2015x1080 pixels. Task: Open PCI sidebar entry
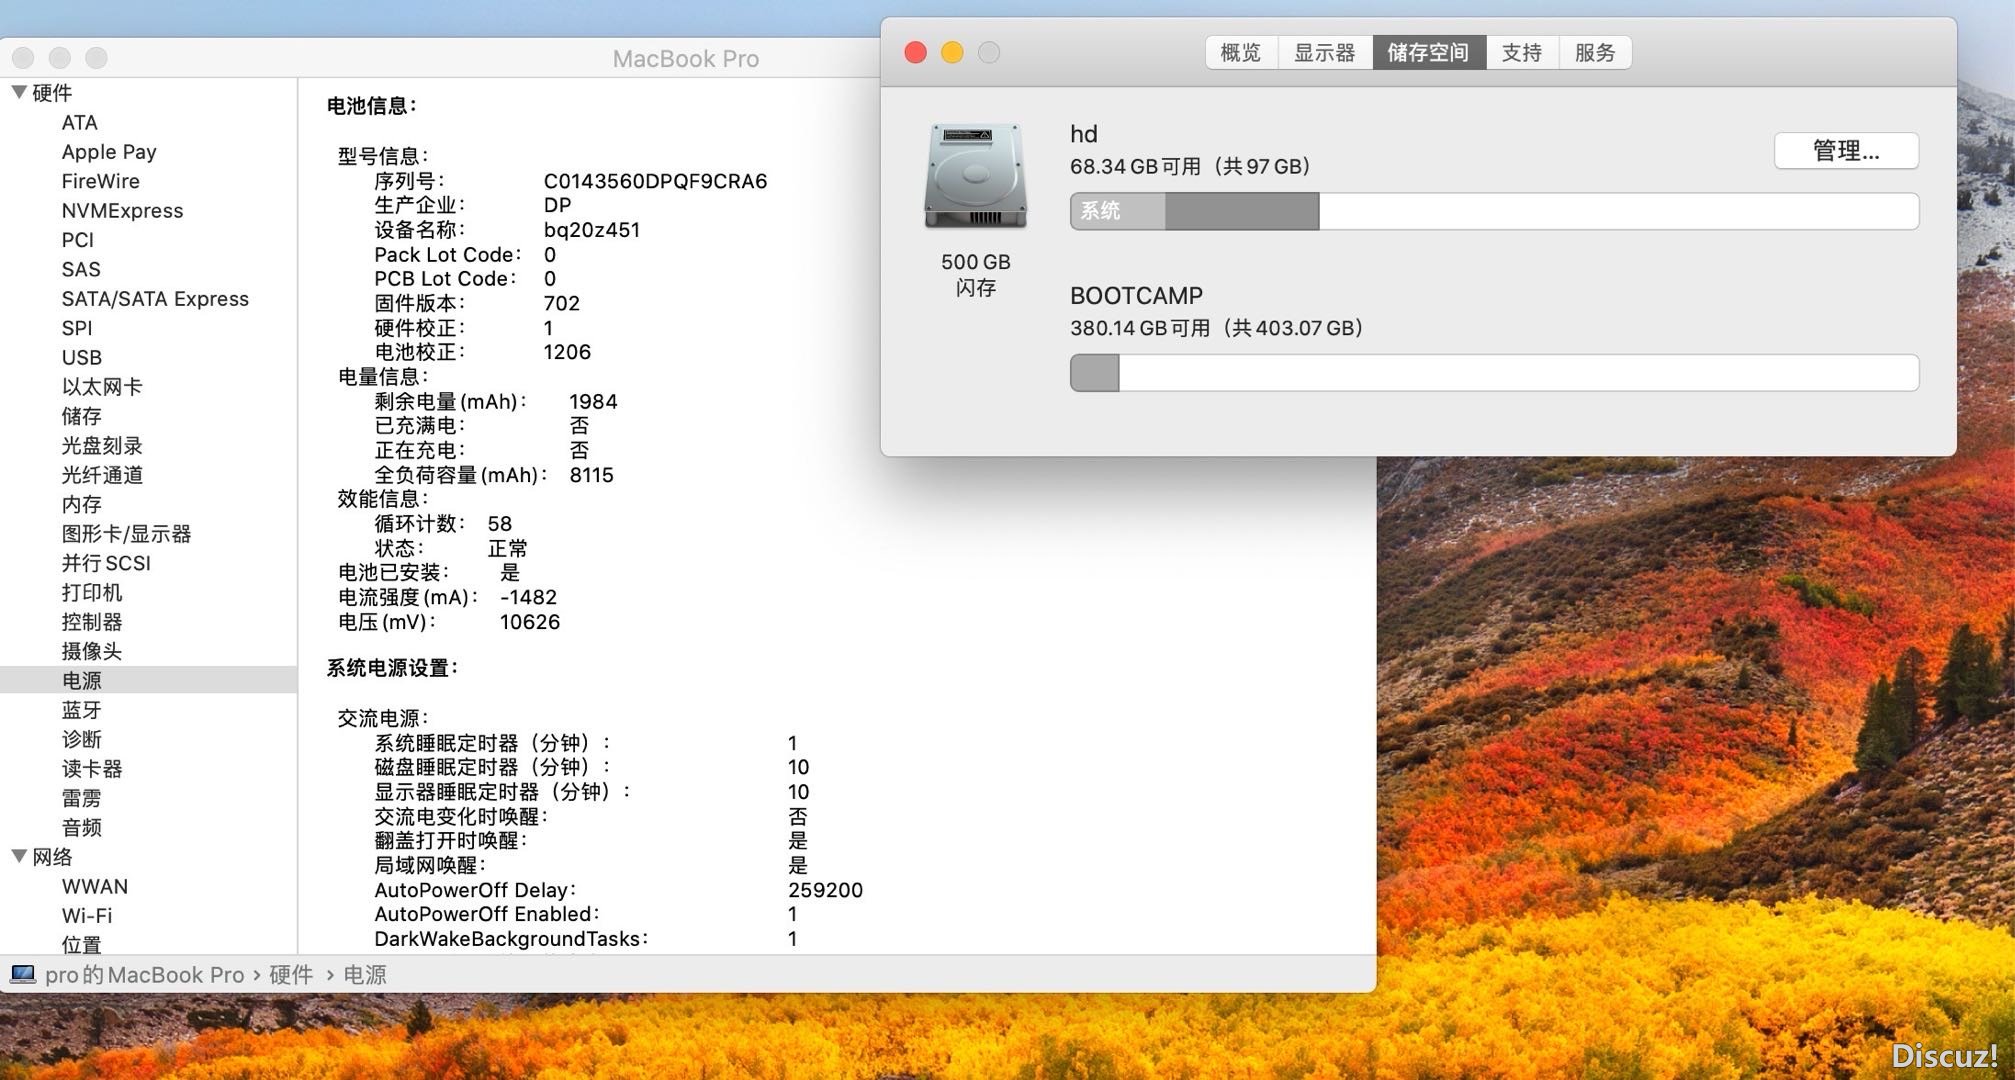(77, 240)
